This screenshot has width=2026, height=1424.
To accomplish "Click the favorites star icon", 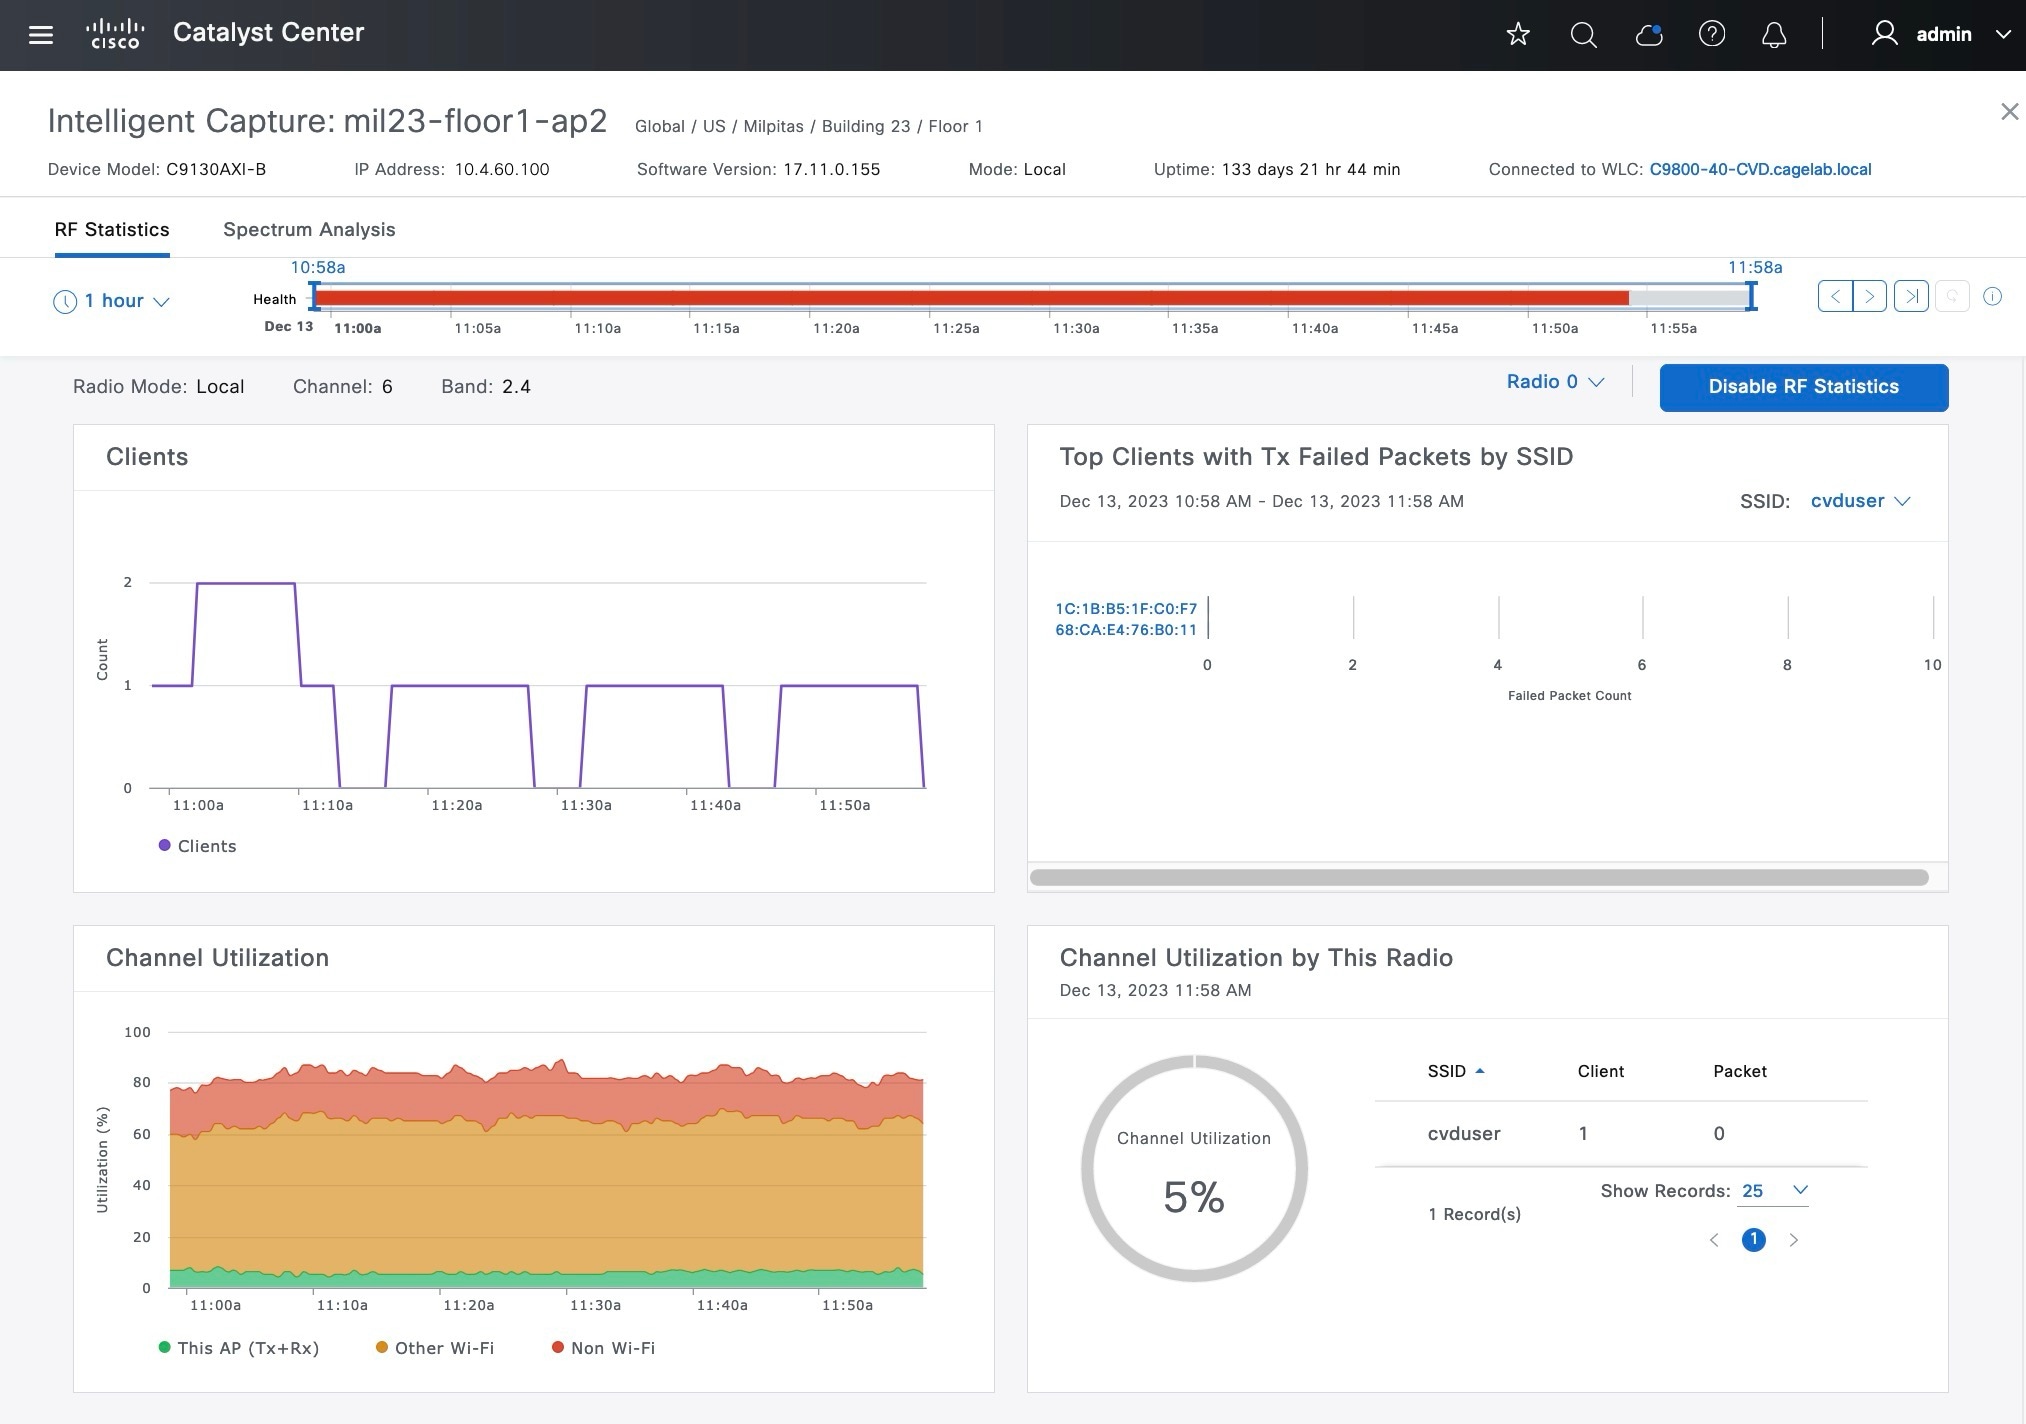I will click(1518, 35).
